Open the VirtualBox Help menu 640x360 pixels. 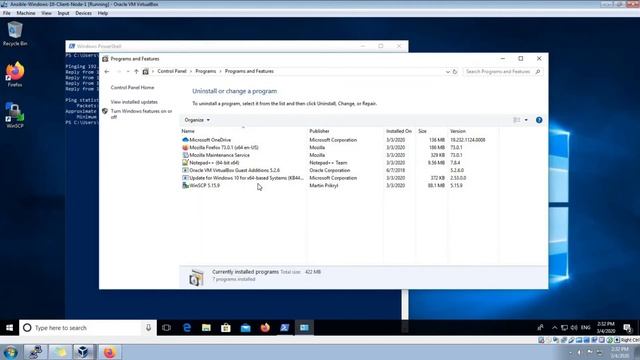click(102, 13)
